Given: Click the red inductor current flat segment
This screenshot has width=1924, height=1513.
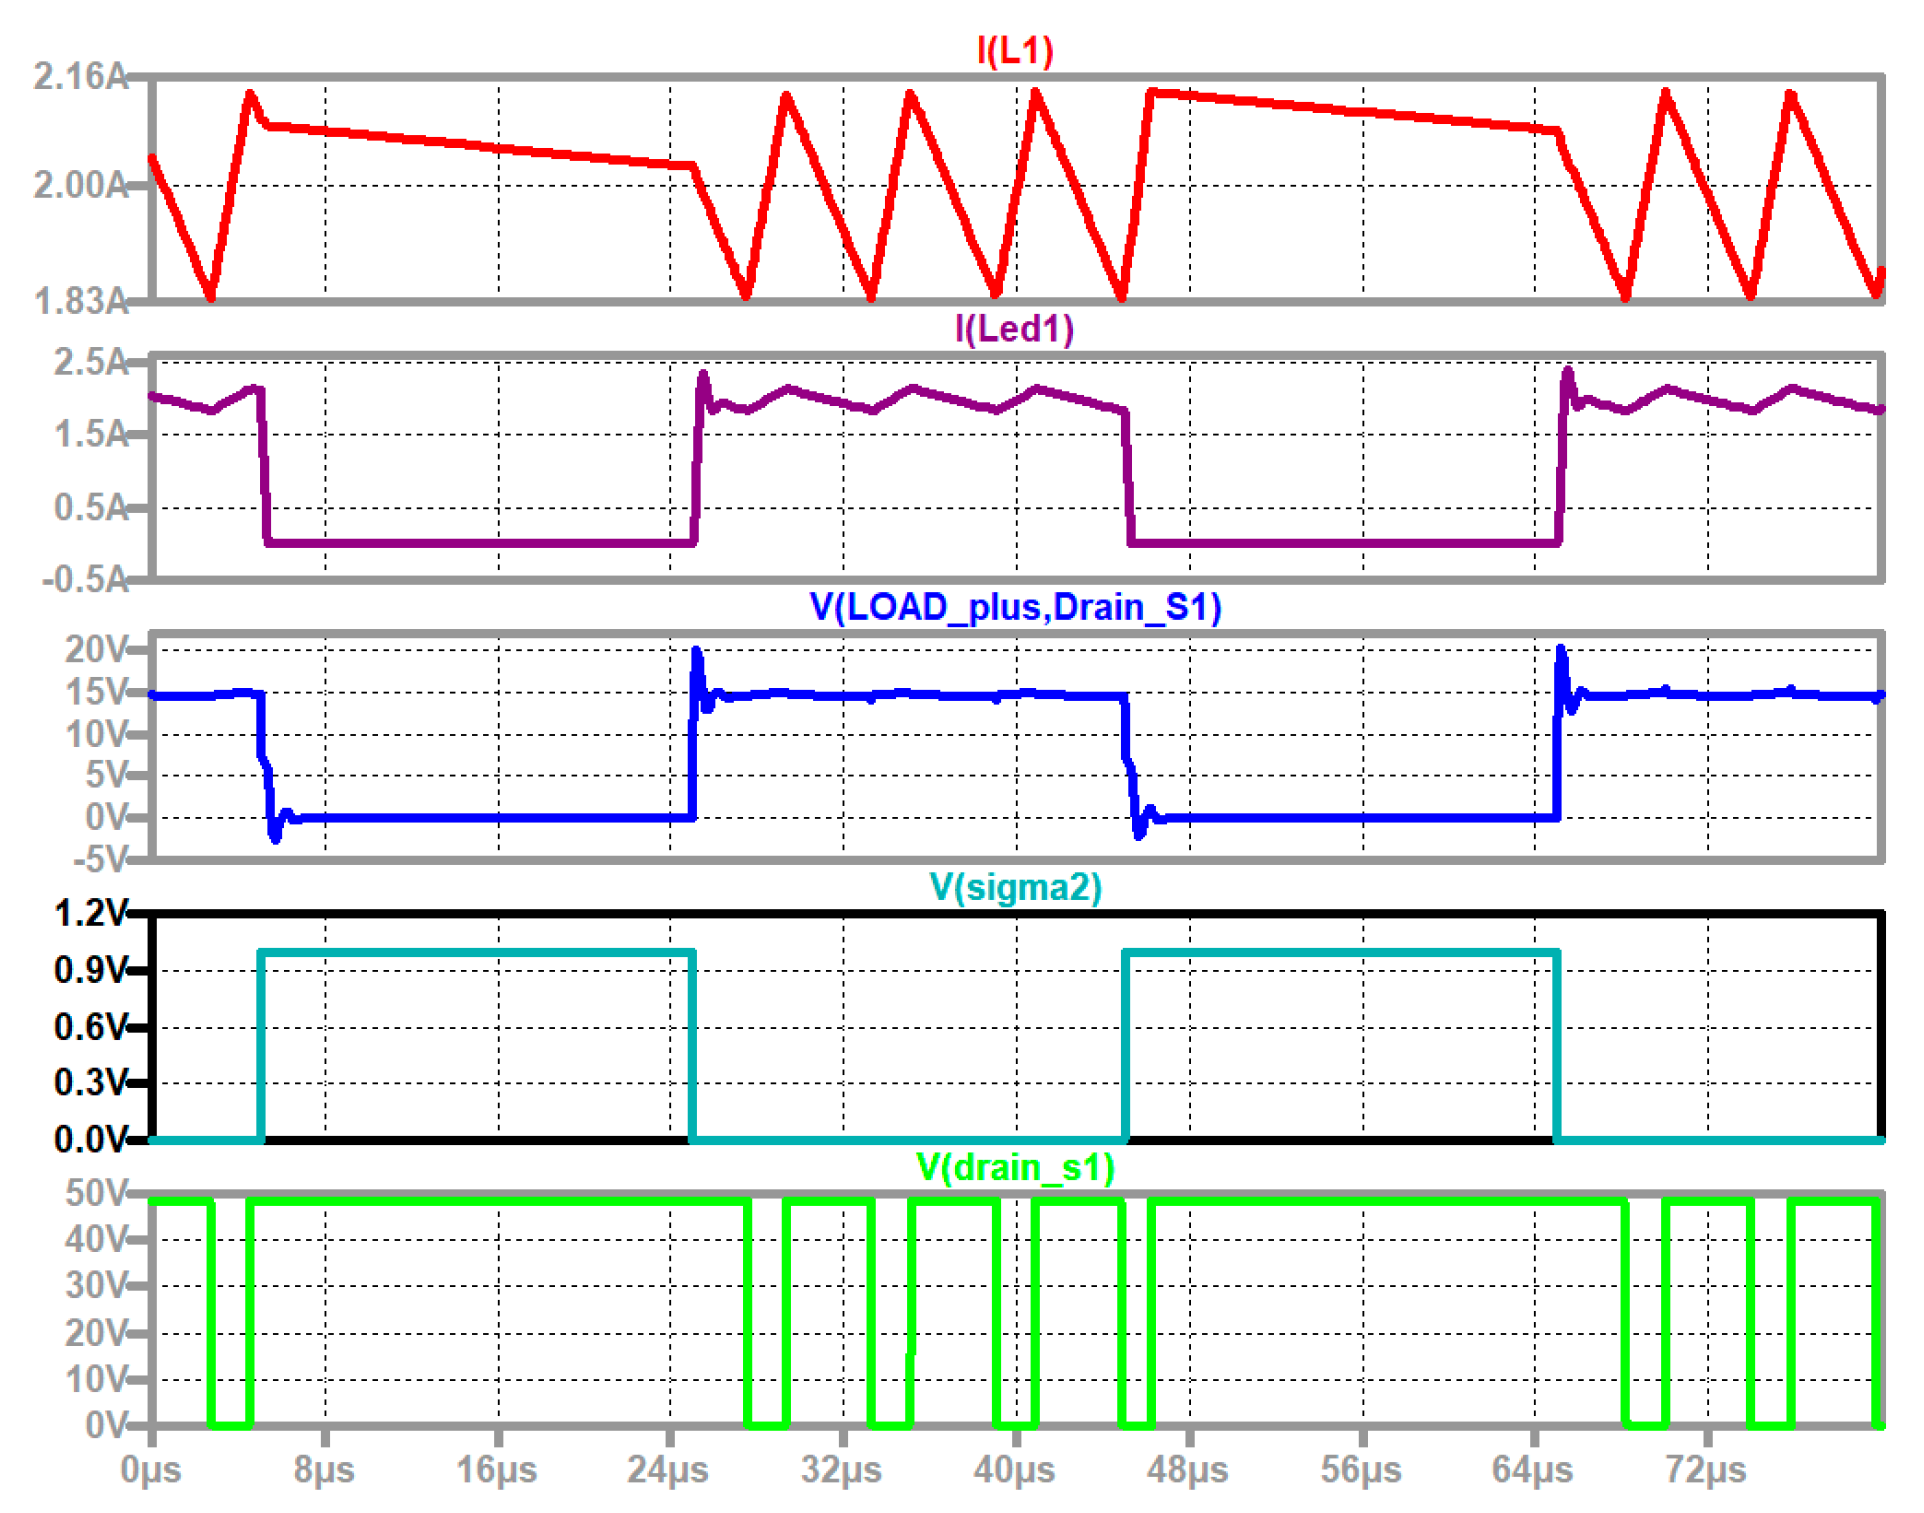Looking at the screenshot, I should coord(480,146).
